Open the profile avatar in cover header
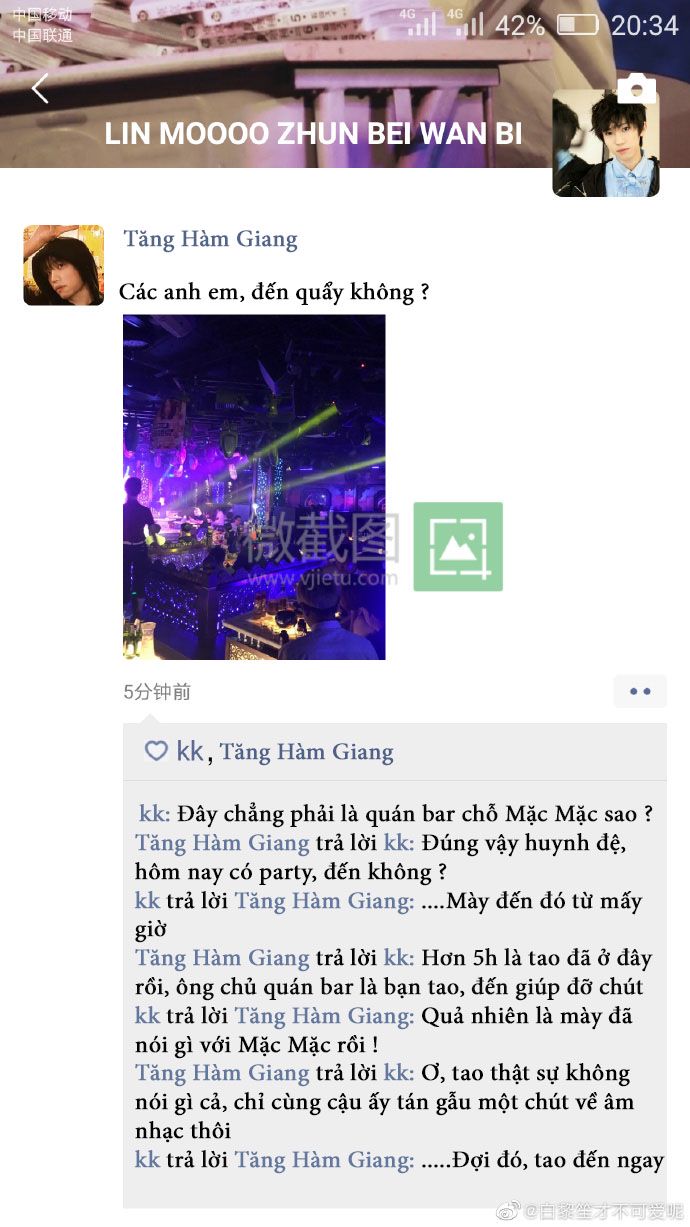Viewport: 690px width, 1227px height. click(606, 143)
